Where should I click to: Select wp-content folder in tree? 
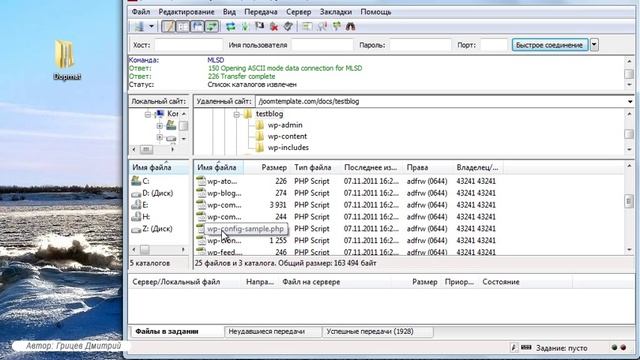point(287,136)
